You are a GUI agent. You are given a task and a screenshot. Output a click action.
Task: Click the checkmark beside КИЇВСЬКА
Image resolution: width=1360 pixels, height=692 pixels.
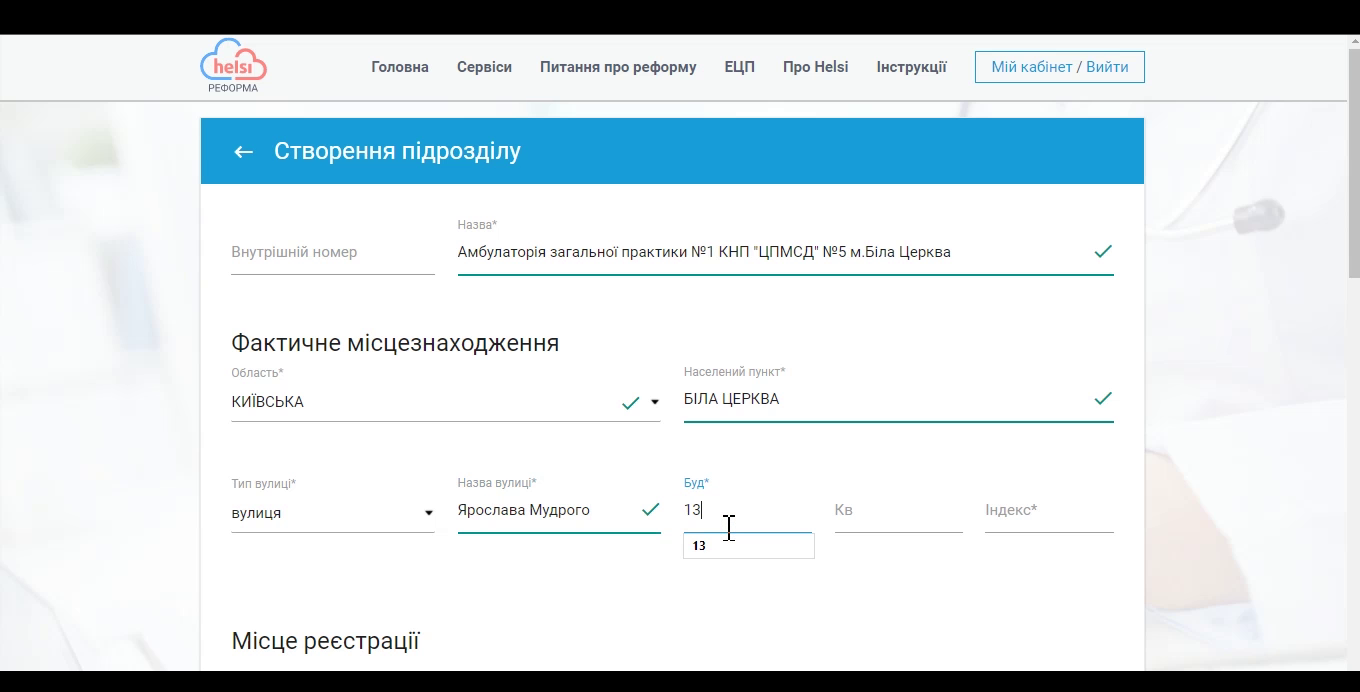tap(630, 403)
